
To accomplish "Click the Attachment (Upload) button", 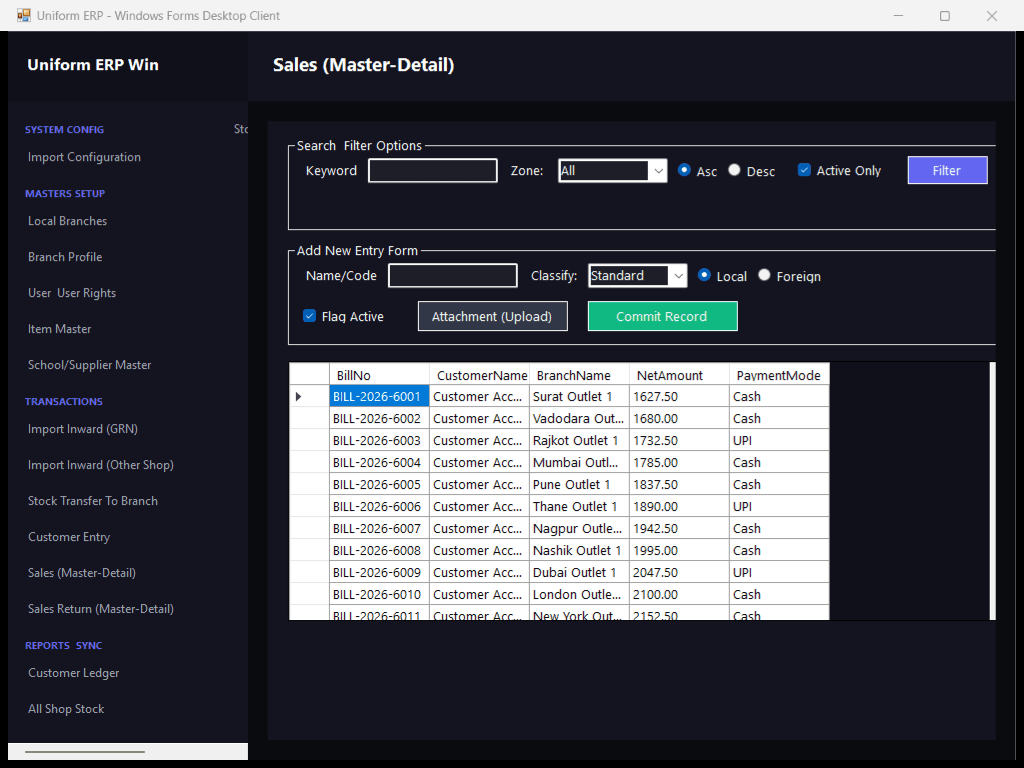I will pyautogui.click(x=492, y=316).
